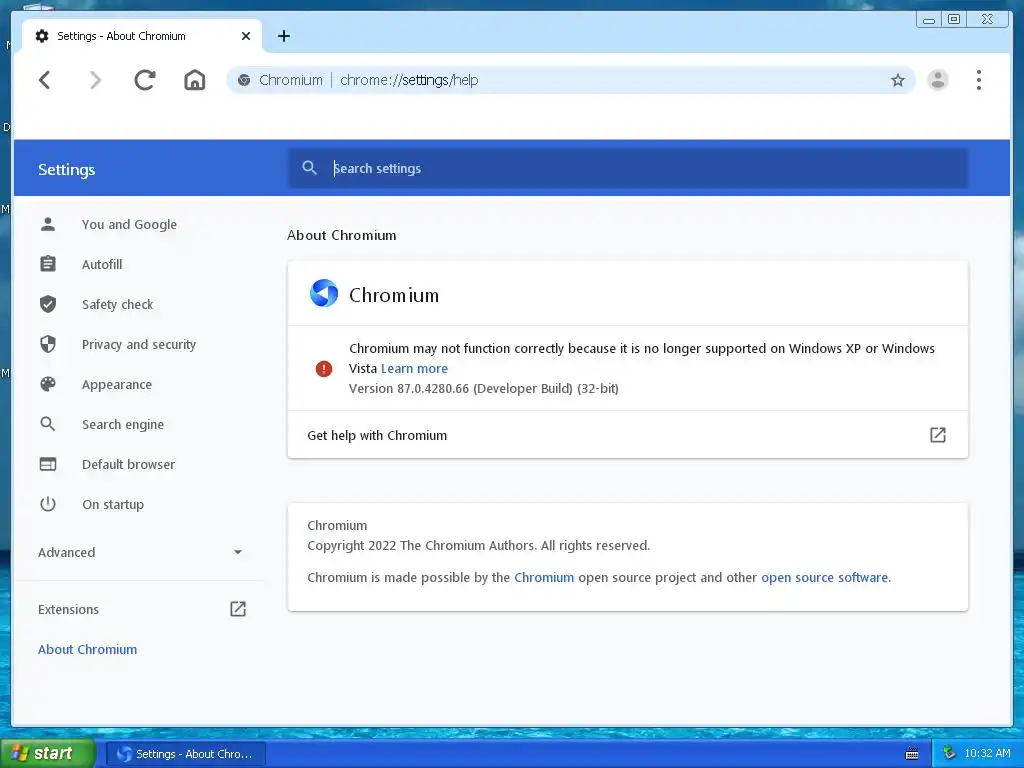Open the Chromium open source project link
1024x768 pixels.
pos(544,577)
